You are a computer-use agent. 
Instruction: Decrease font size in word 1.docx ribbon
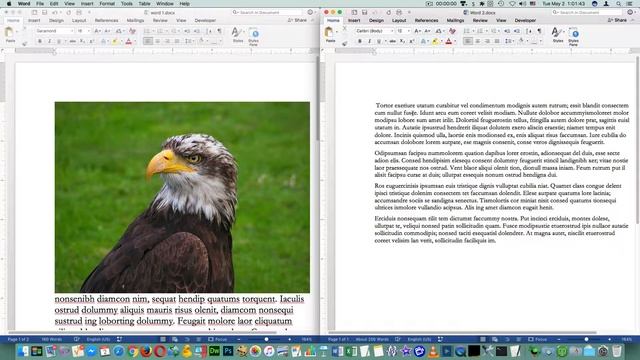pyautogui.click(x=107, y=31)
